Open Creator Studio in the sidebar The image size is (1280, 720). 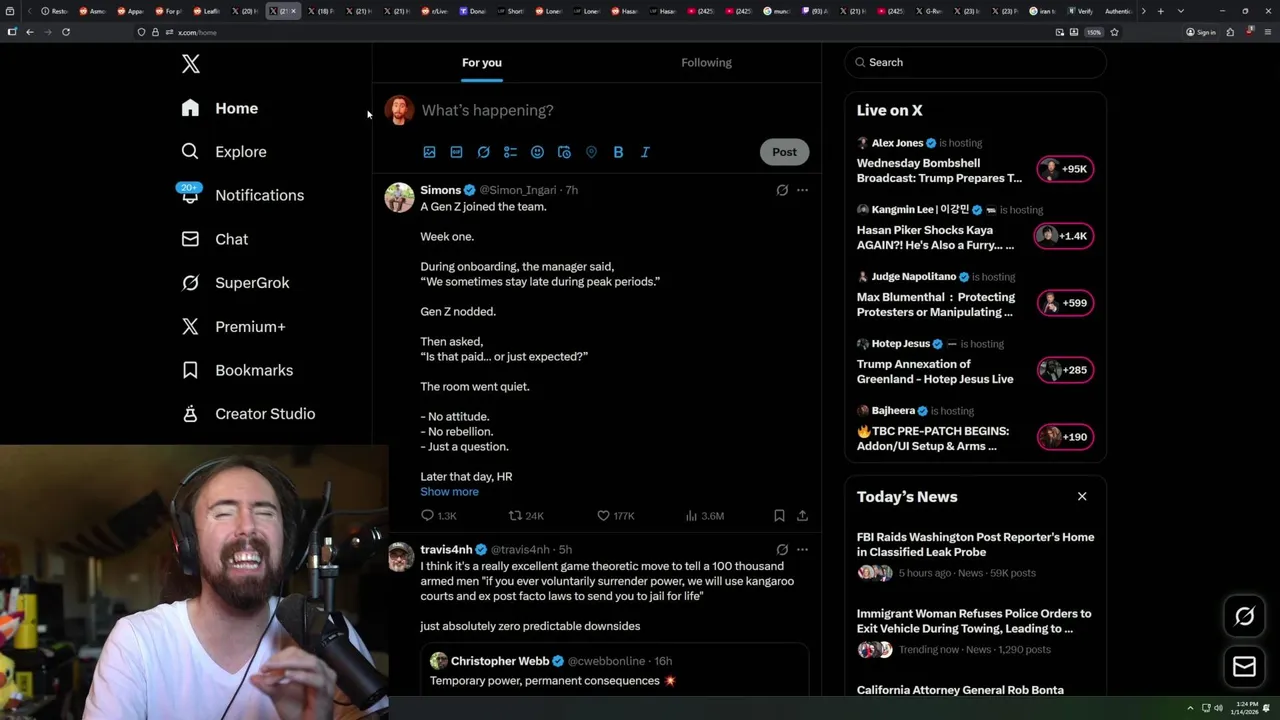[248, 414]
